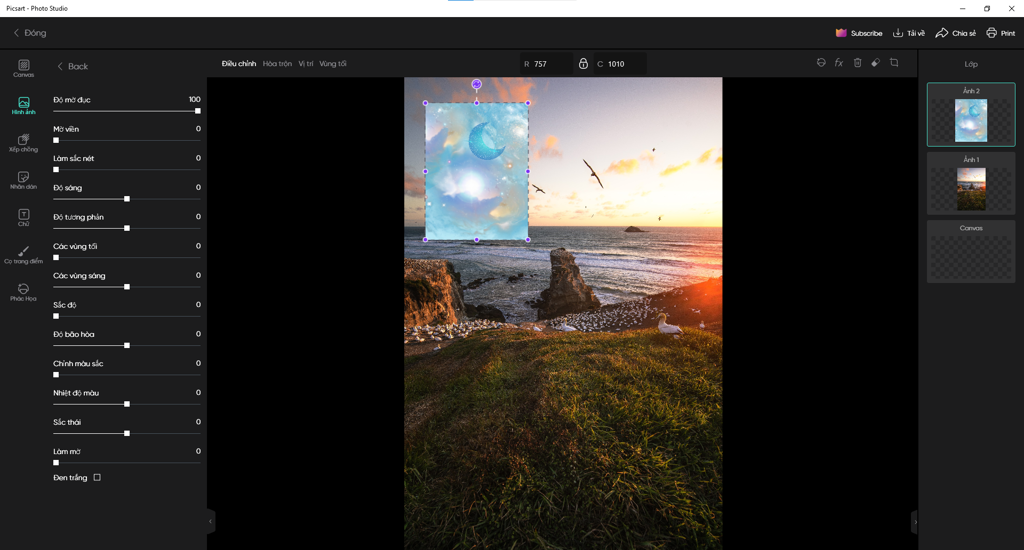Click the Subscribe crown icon
This screenshot has height=550, width=1024.
pyautogui.click(x=841, y=33)
